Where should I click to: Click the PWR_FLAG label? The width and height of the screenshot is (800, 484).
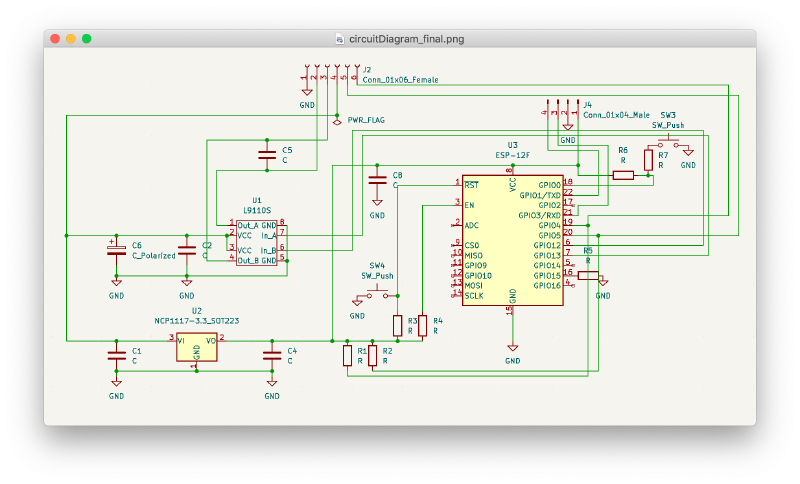coord(365,120)
